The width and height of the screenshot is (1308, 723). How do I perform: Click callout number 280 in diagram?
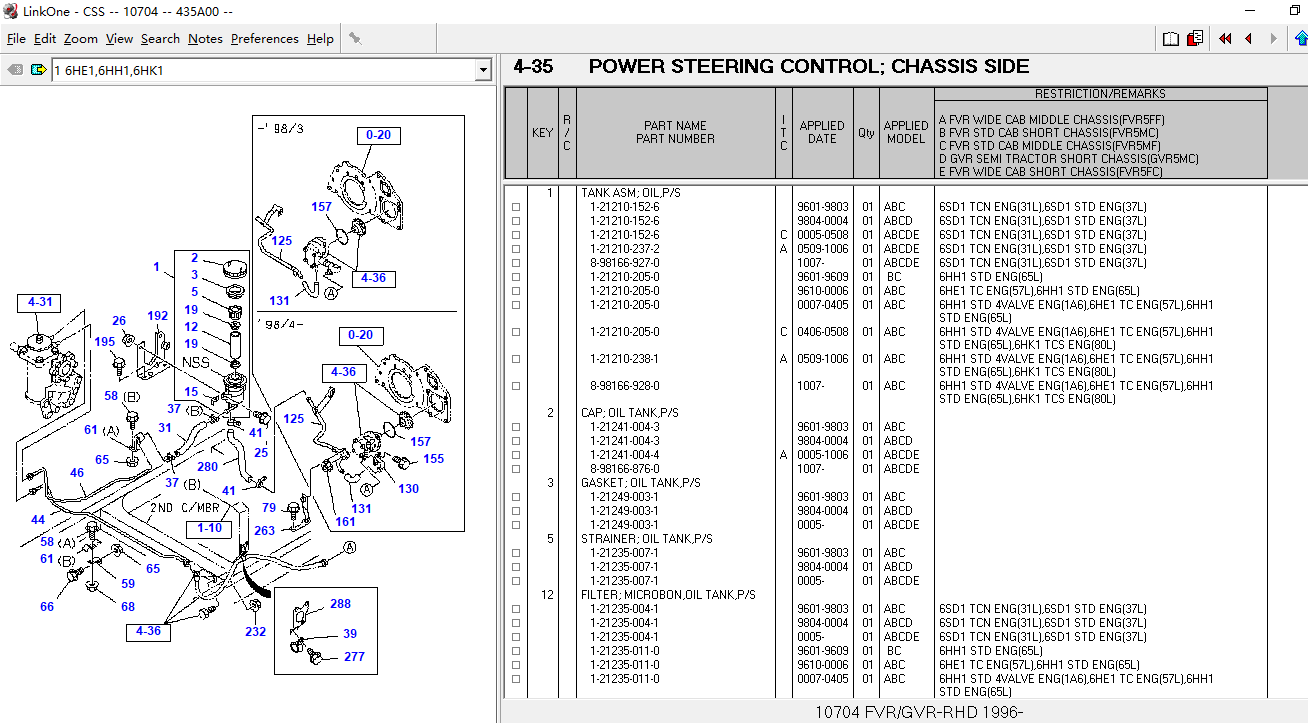coord(207,467)
